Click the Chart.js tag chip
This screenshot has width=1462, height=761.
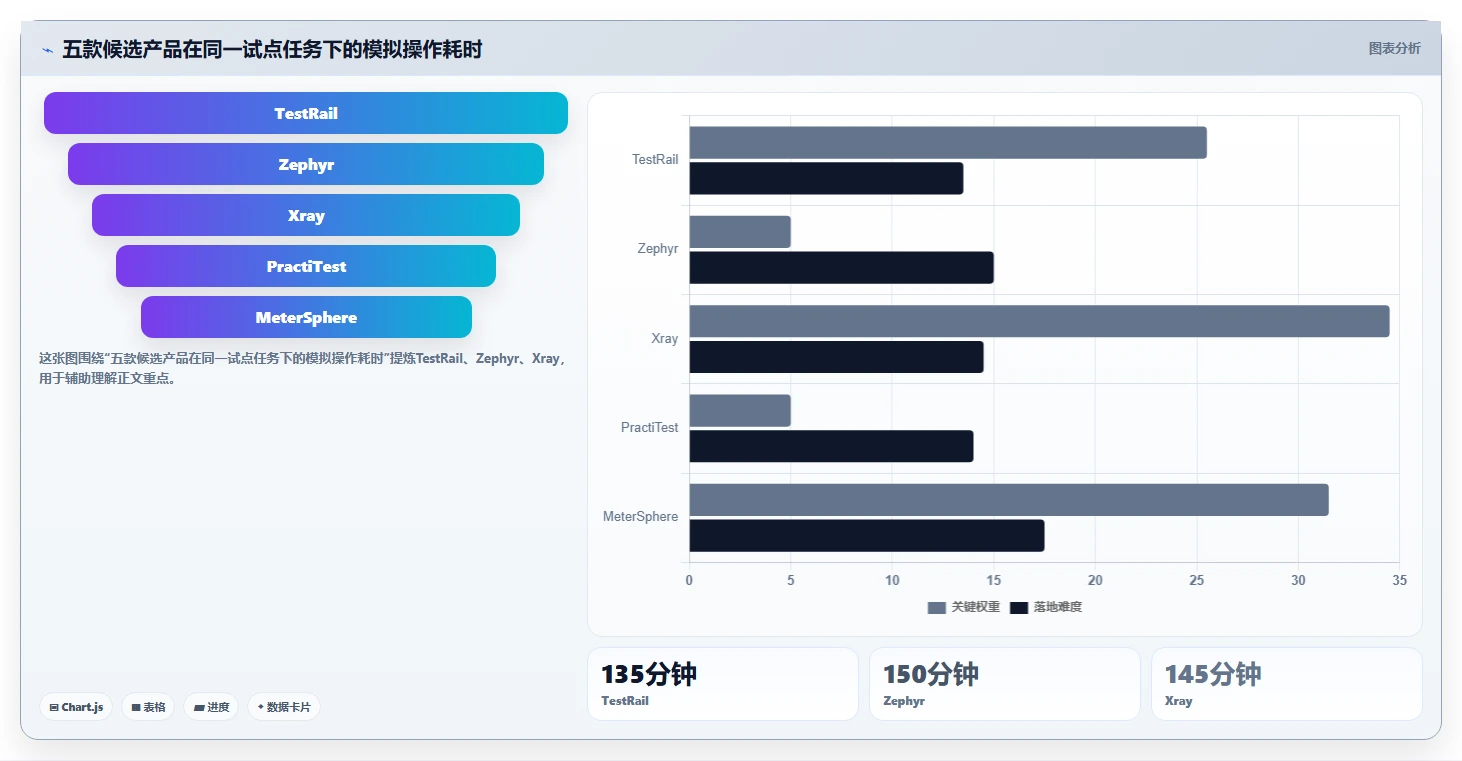tap(76, 707)
